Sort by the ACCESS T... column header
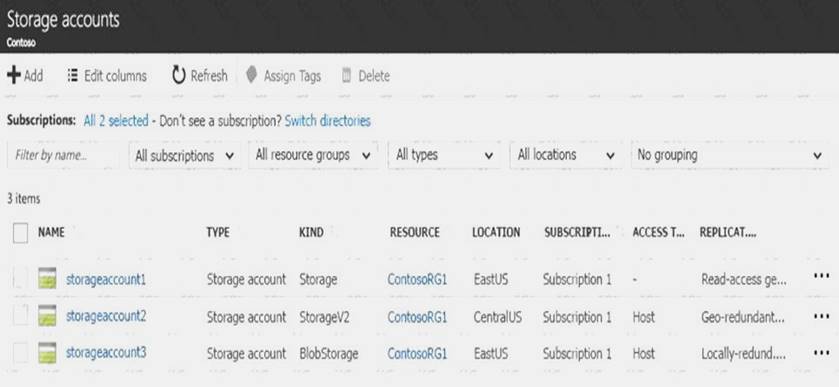Viewport: 839px width, 387px height. pos(659,232)
